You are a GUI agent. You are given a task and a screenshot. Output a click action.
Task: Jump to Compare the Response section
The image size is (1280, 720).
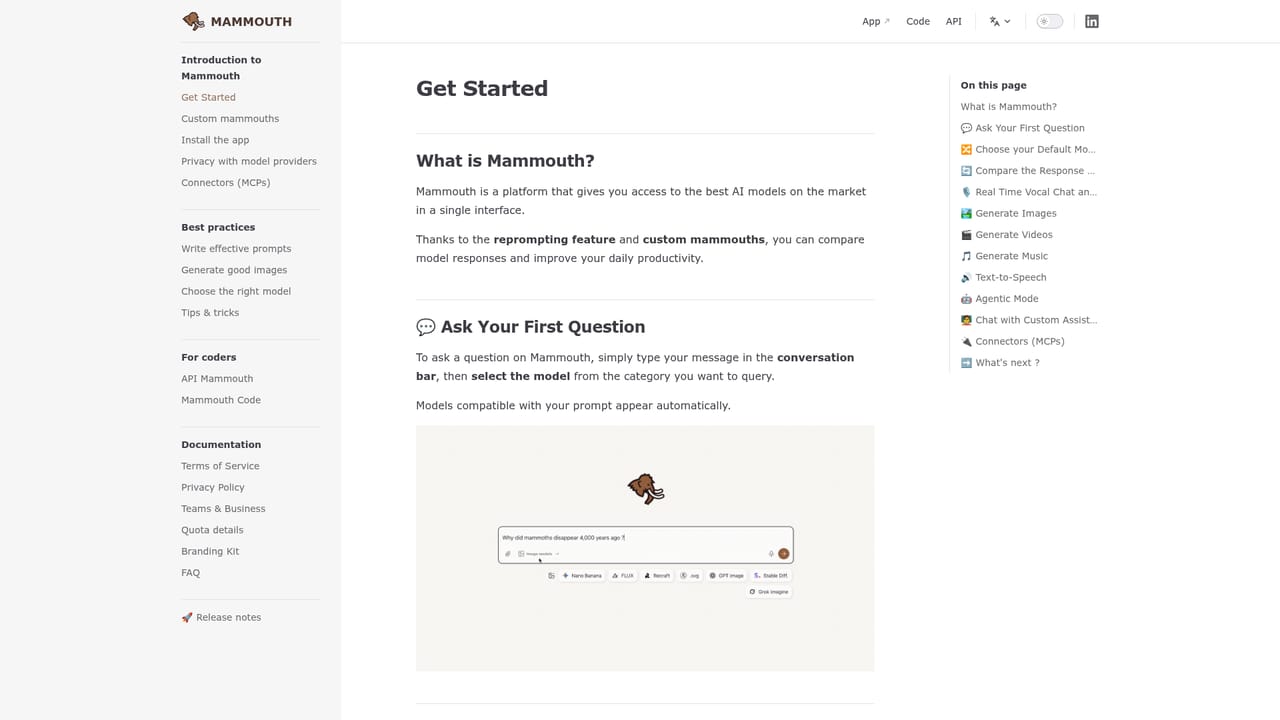[1028, 170]
